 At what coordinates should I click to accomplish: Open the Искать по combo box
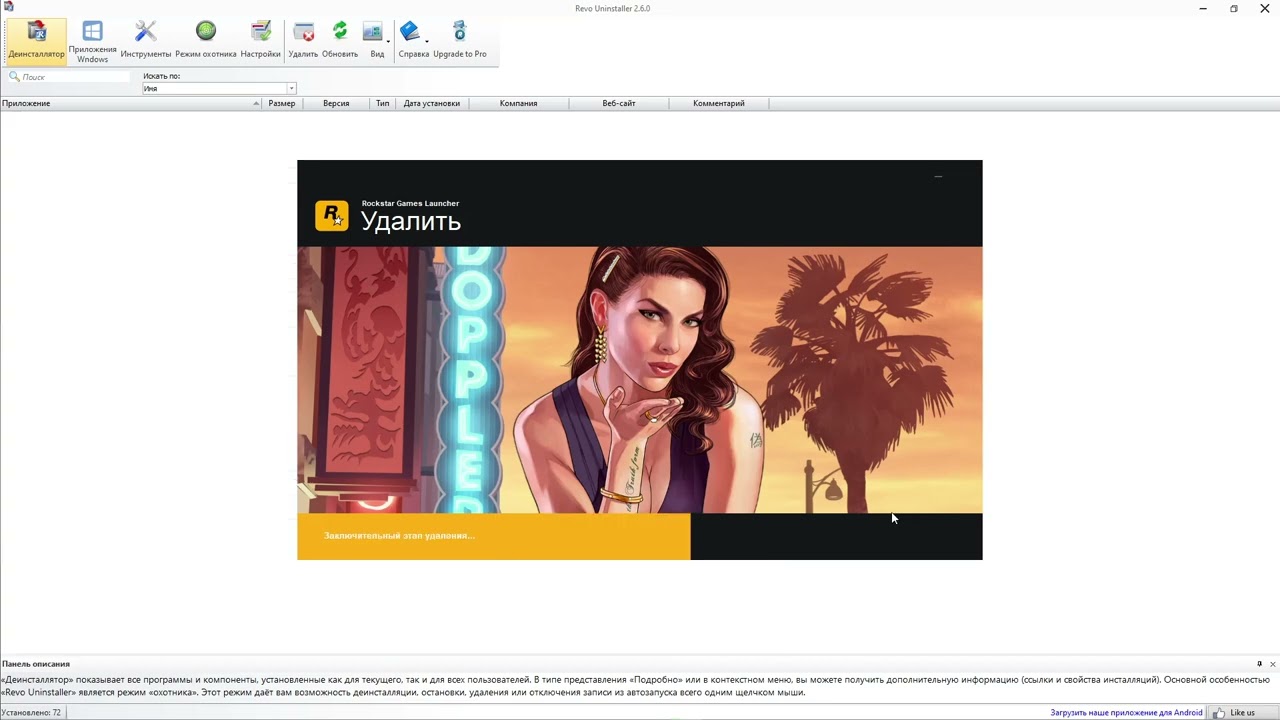219,88
